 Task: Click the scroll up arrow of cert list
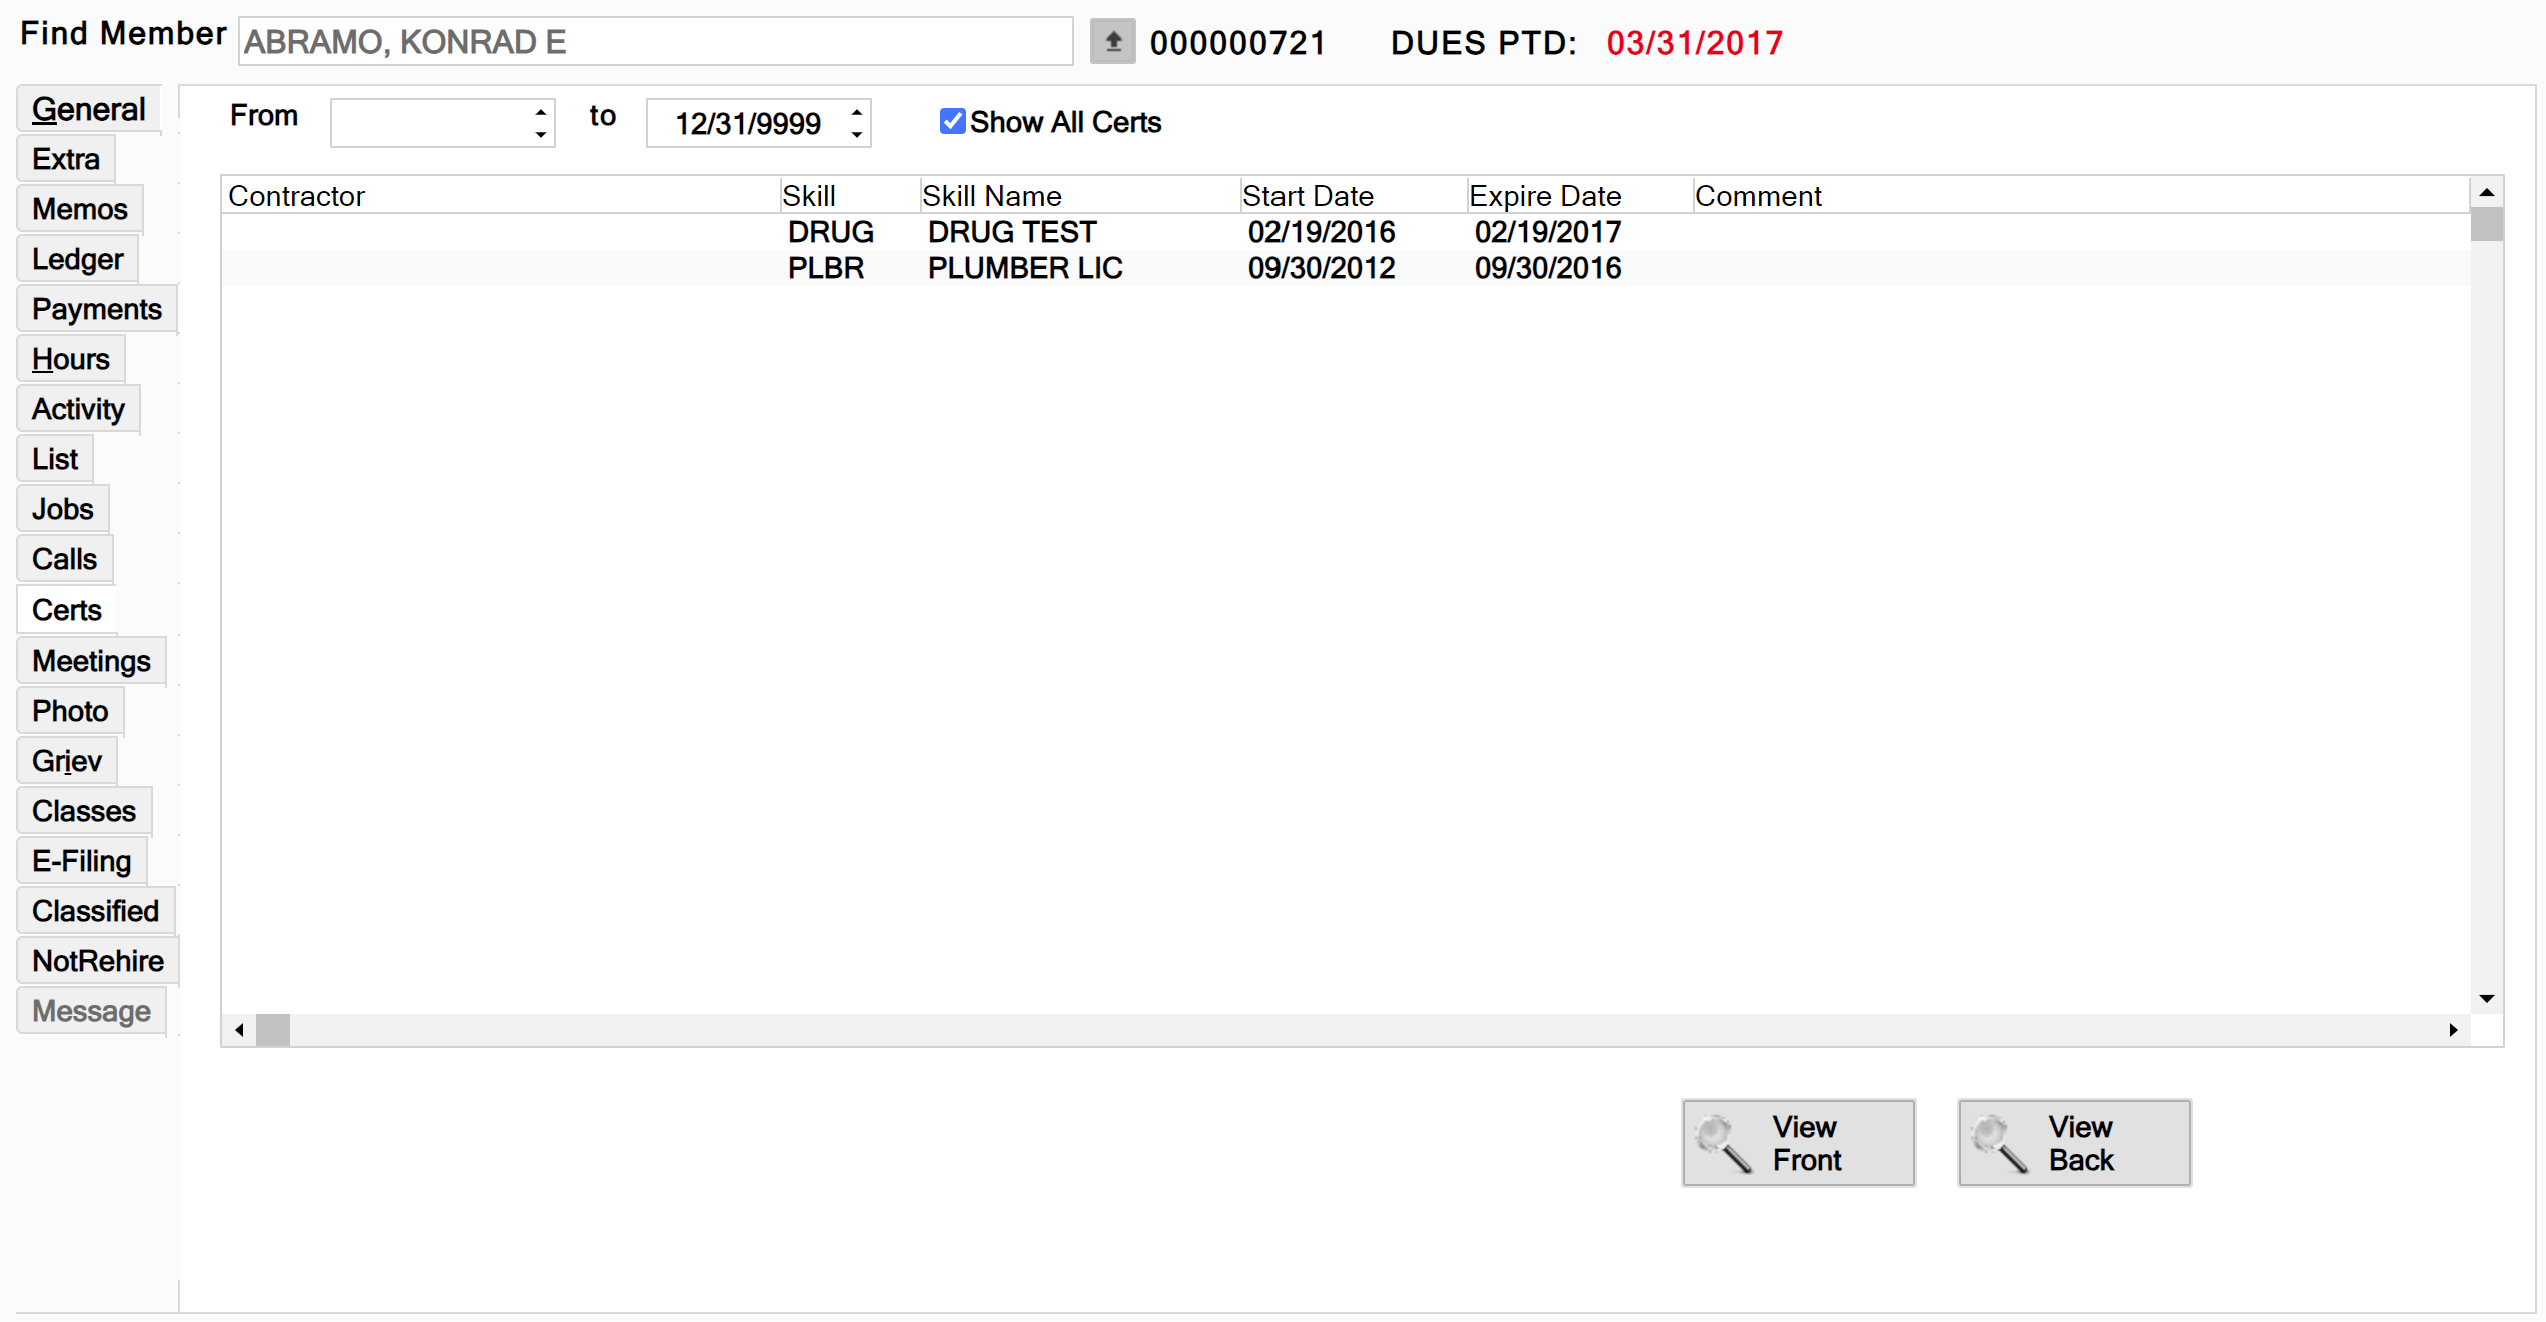2486,192
